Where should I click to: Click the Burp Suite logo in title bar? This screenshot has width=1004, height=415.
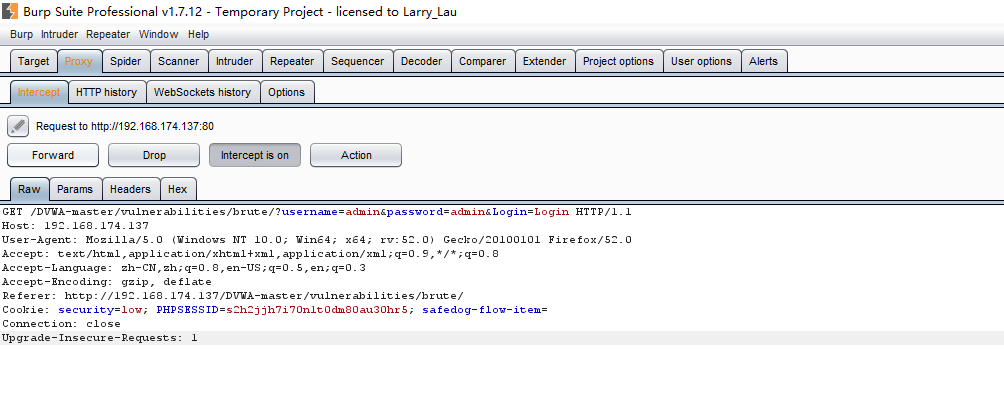point(10,11)
